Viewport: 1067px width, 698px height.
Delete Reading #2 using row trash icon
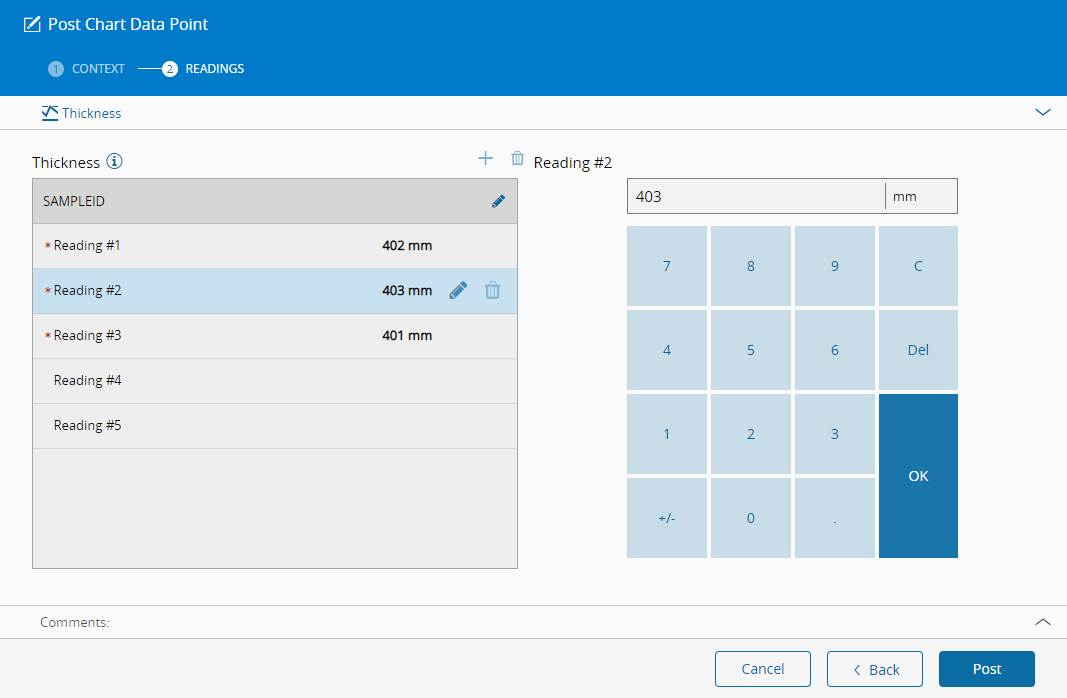point(493,291)
